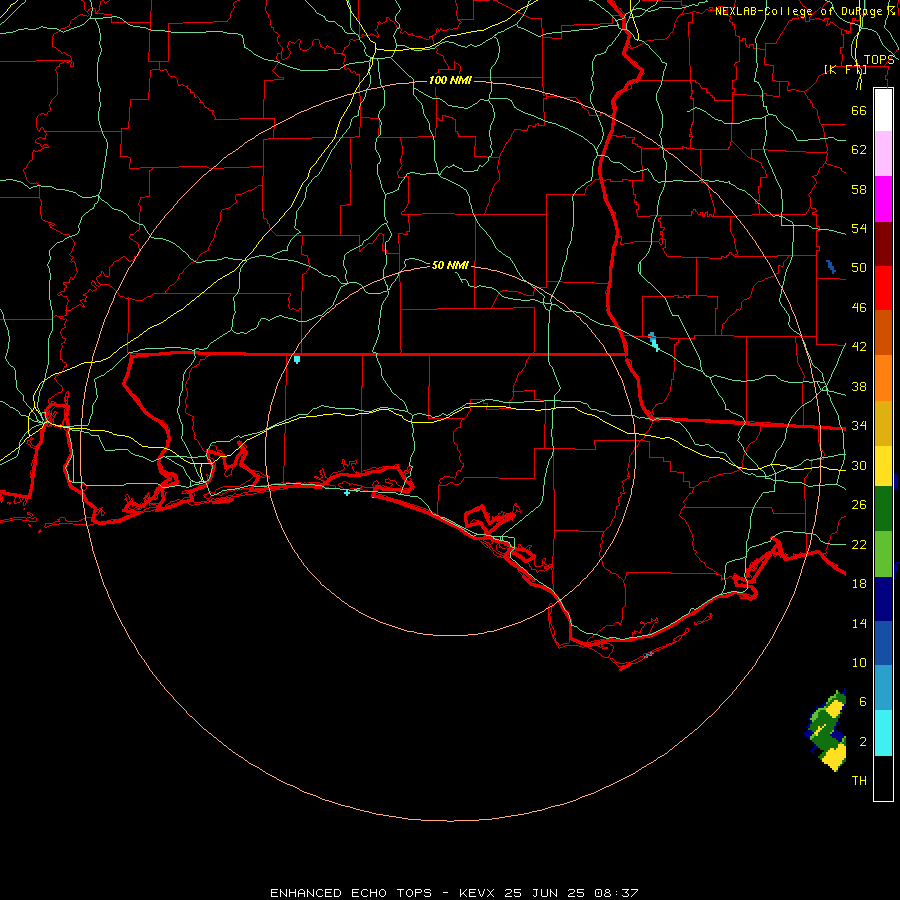Click the NEXLAB-College of DuPage credit
This screenshot has width=900, height=900.
pyautogui.click(x=805, y=11)
